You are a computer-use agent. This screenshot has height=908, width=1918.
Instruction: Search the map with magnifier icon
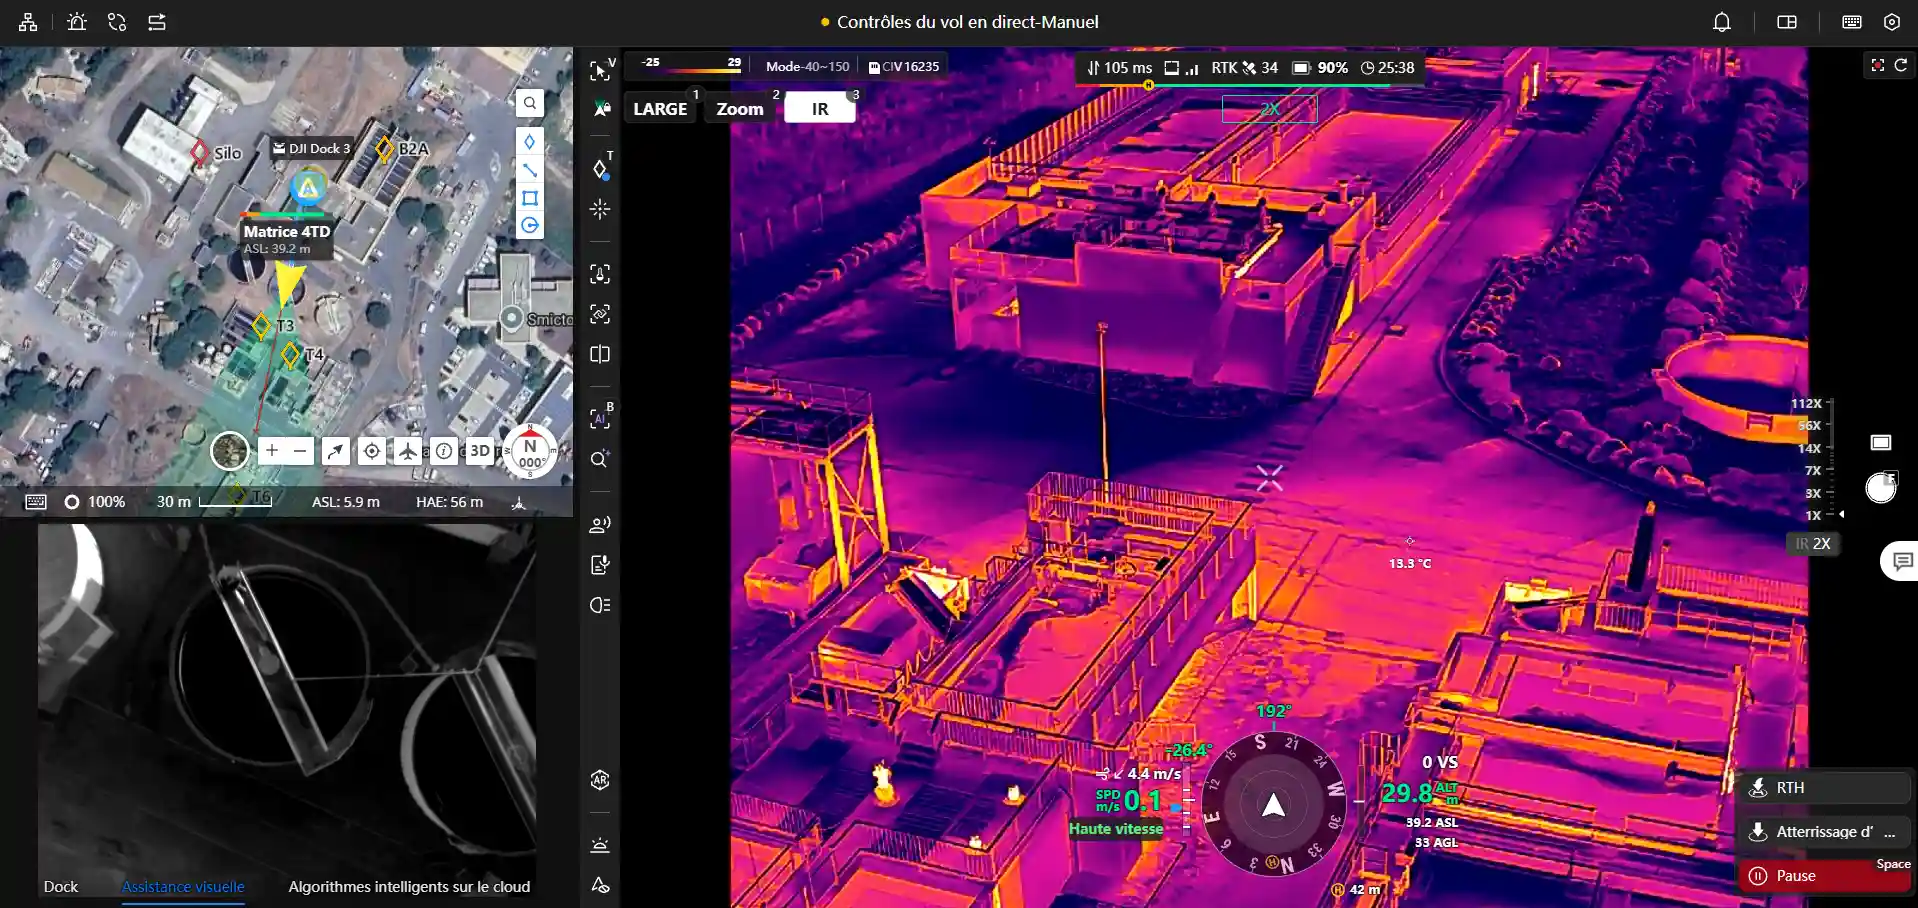[530, 103]
